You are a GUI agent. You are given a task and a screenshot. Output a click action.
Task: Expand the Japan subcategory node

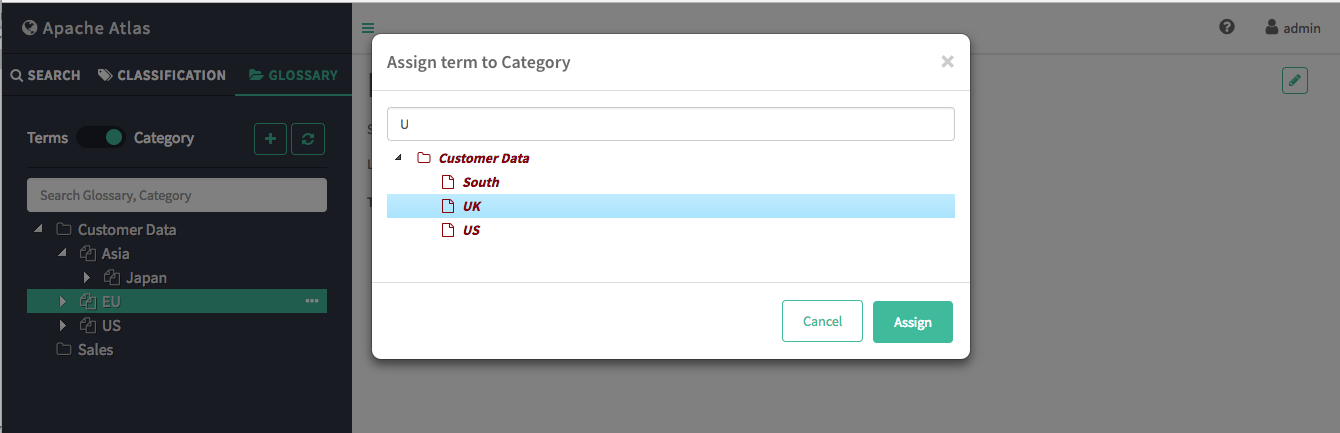coord(87,278)
